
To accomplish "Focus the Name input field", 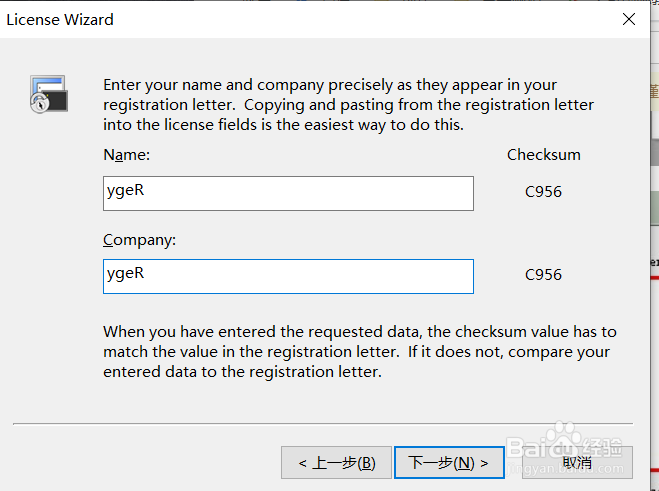I will tap(288, 194).
